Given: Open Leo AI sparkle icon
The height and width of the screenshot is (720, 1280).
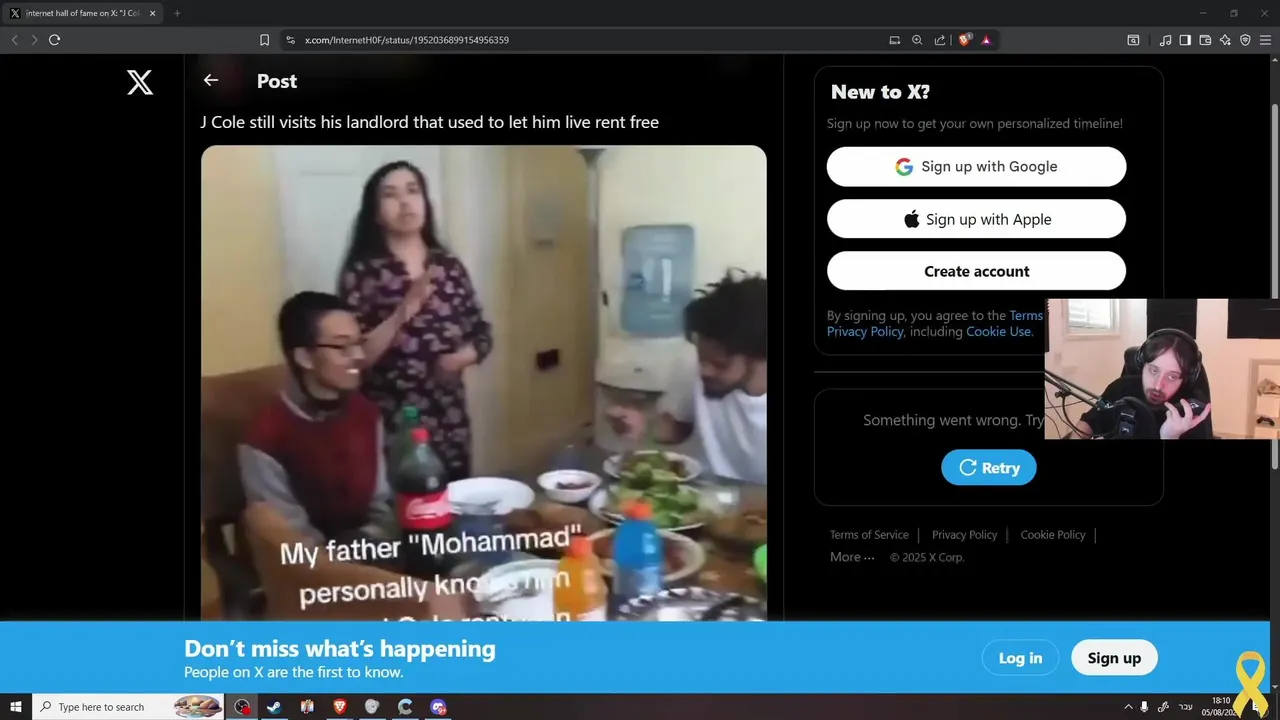Looking at the screenshot, I should (x=1225, y=40).
